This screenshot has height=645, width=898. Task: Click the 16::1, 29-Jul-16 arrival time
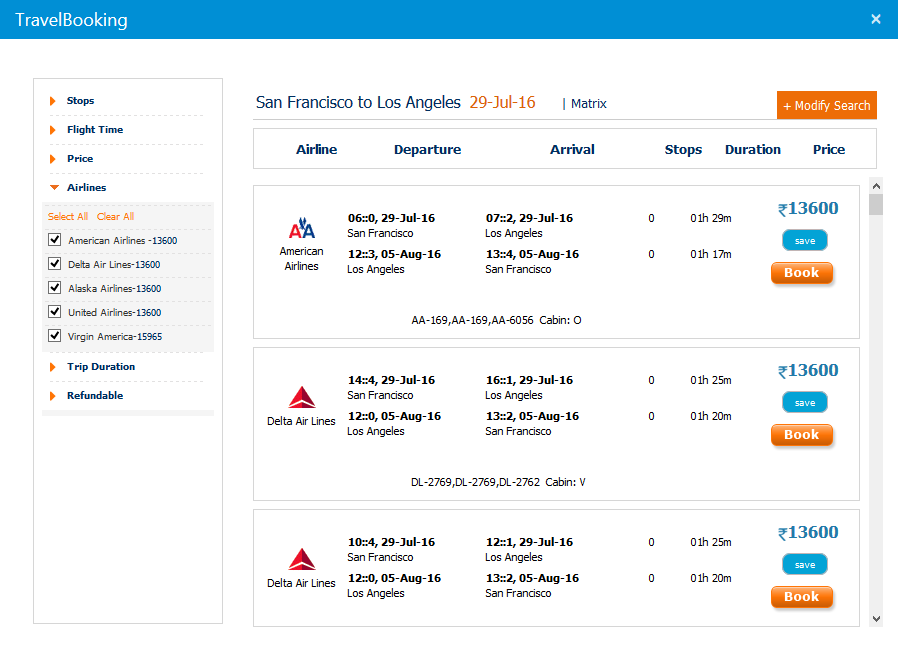[529, 380]
